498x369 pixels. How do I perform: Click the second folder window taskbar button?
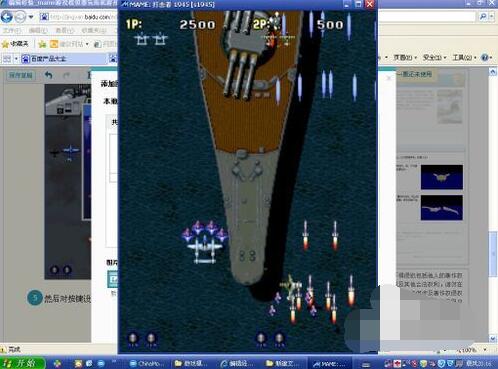pos(284,363)
